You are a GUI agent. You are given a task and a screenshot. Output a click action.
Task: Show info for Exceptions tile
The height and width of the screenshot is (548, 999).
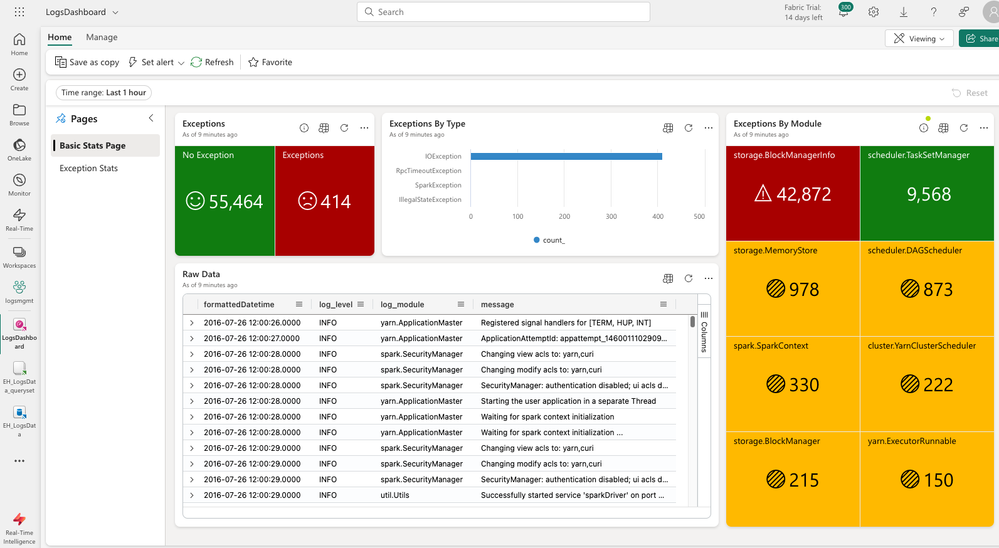coord(304,128)
